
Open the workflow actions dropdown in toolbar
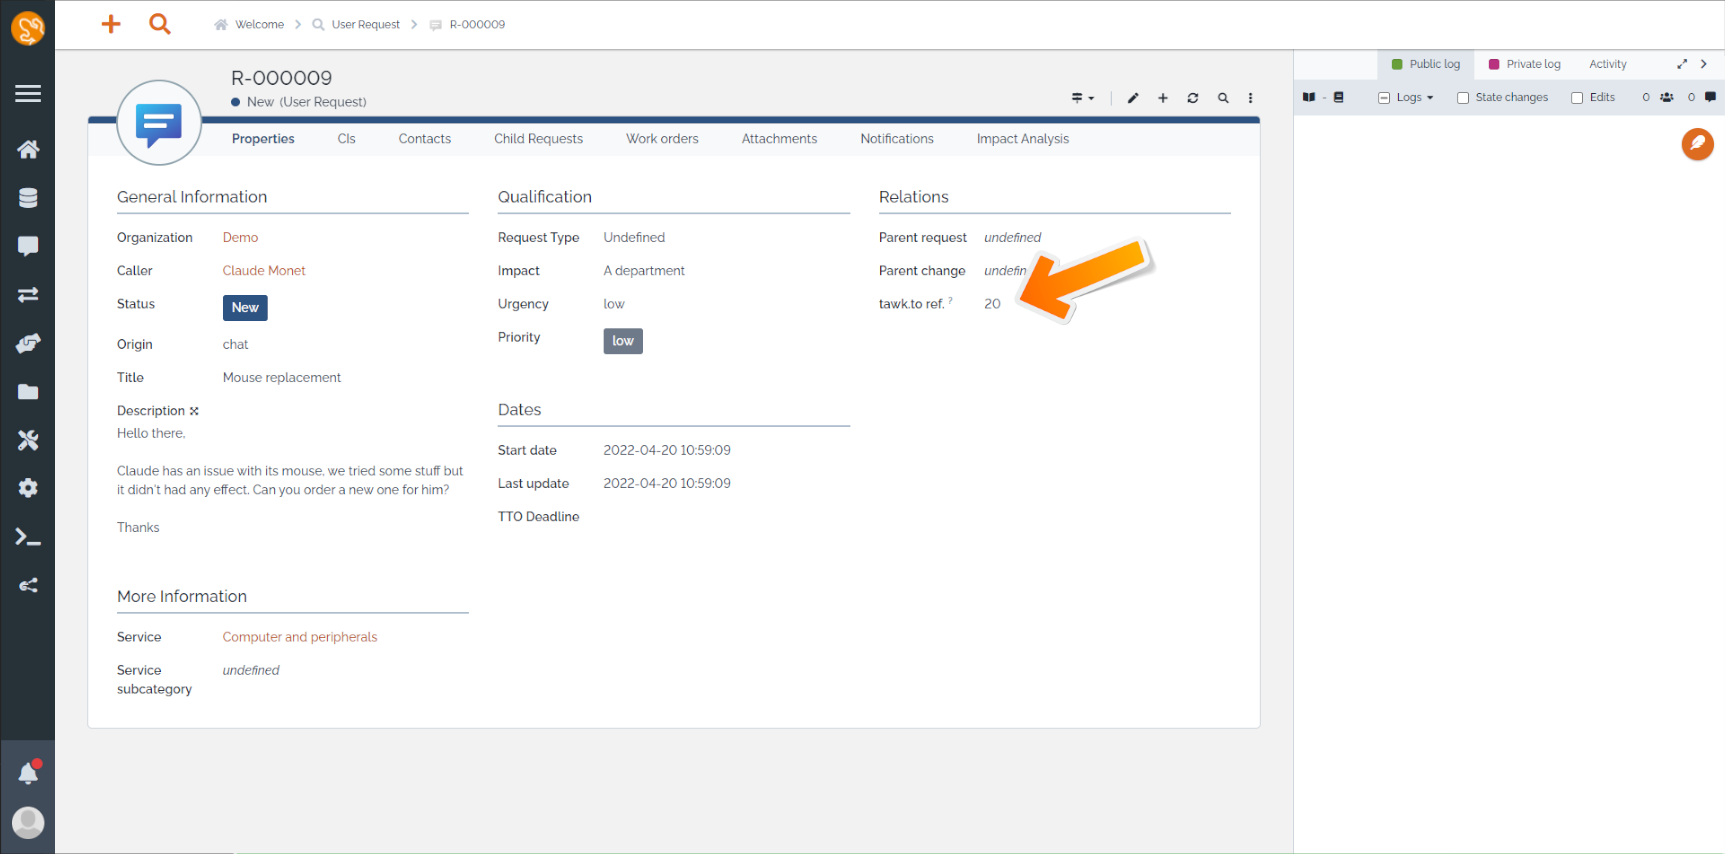pyautogui.click(x=1083, y=98)
